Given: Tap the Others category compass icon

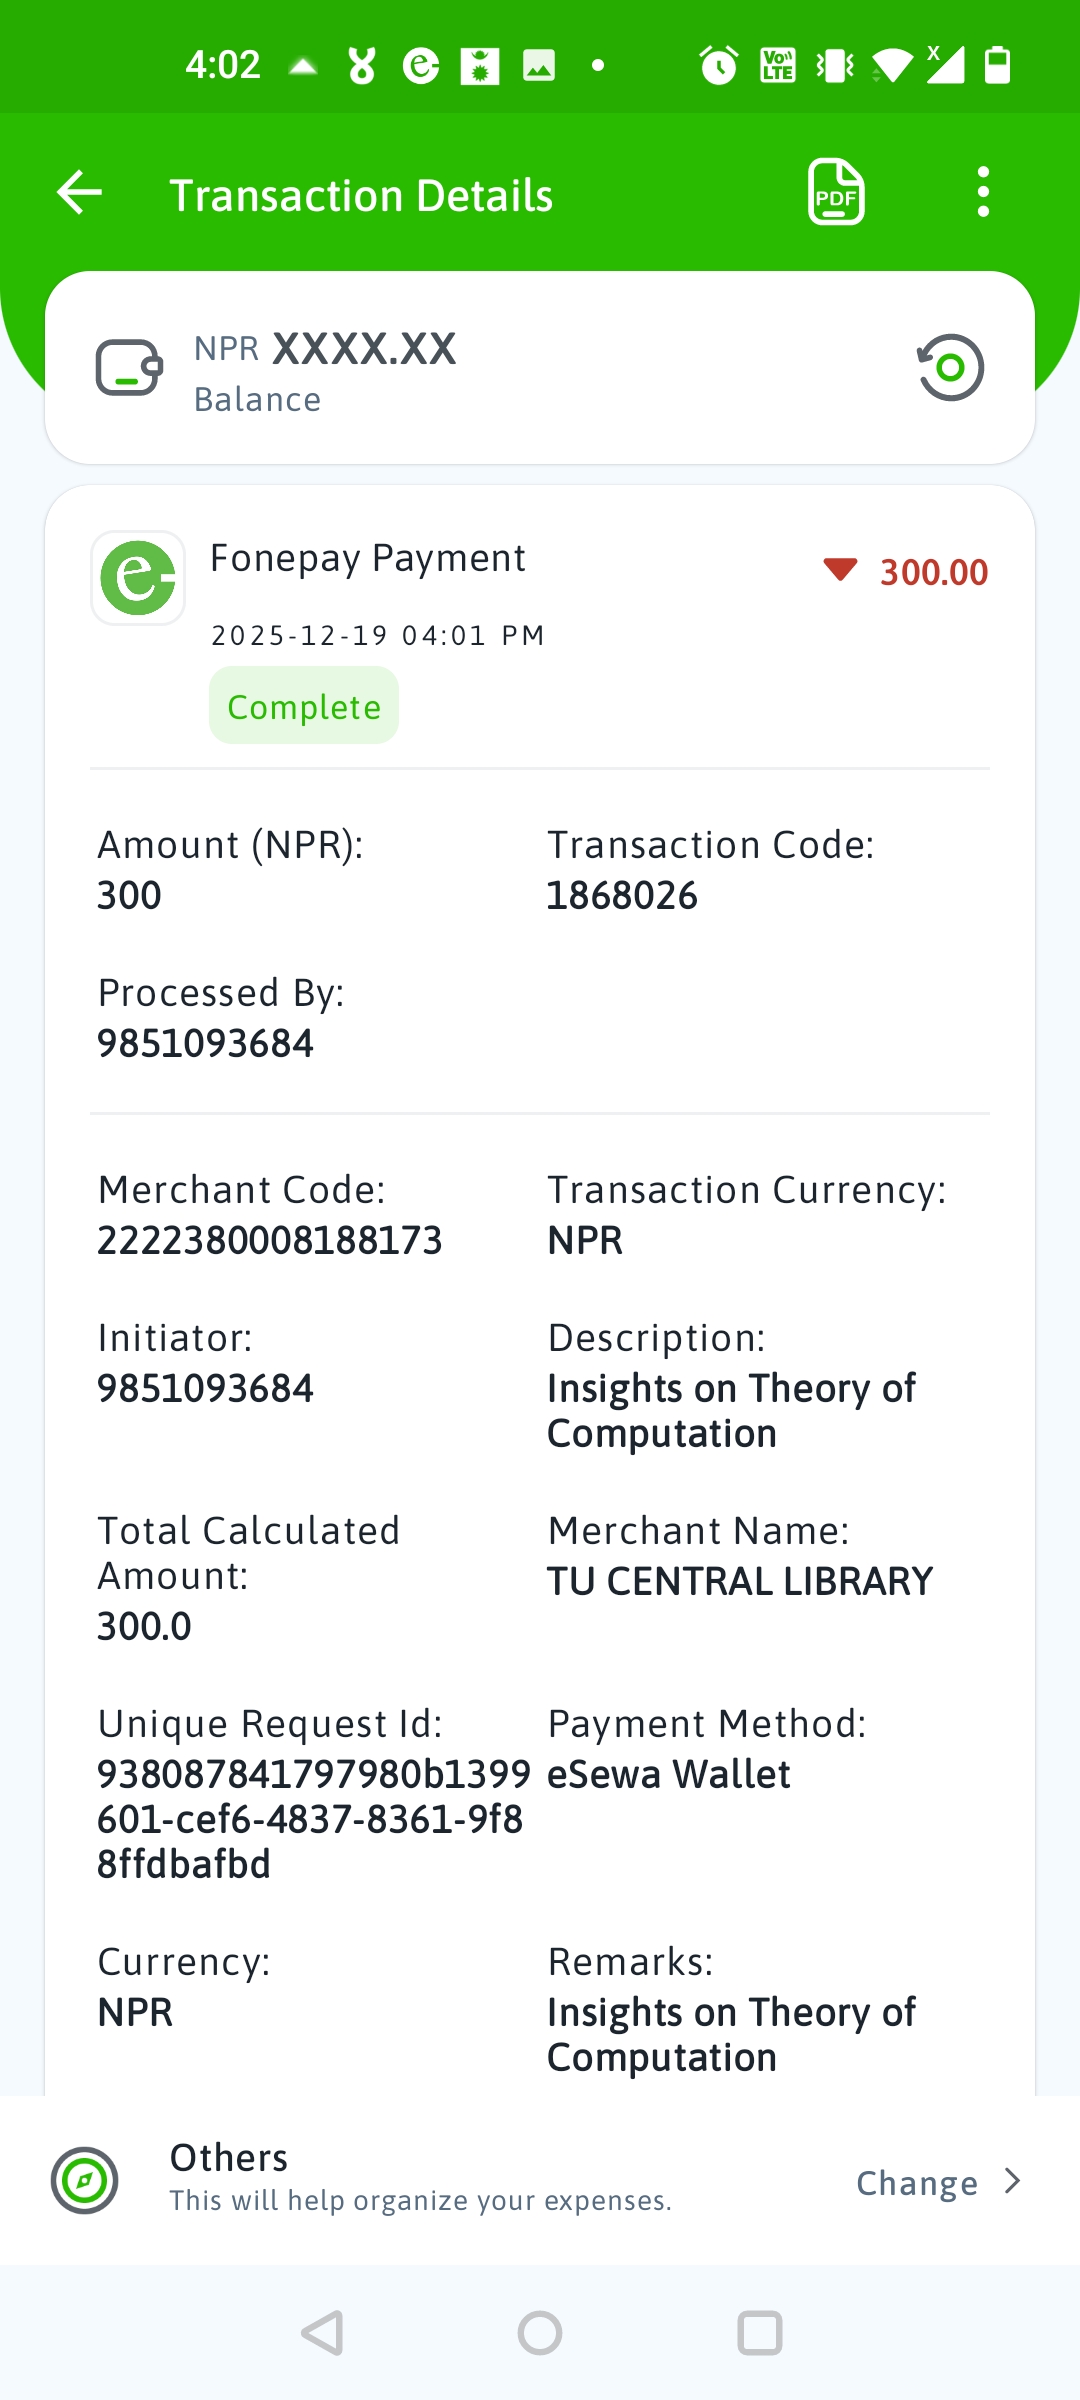Looking at the screenshot, I should tap(85, 2180).
